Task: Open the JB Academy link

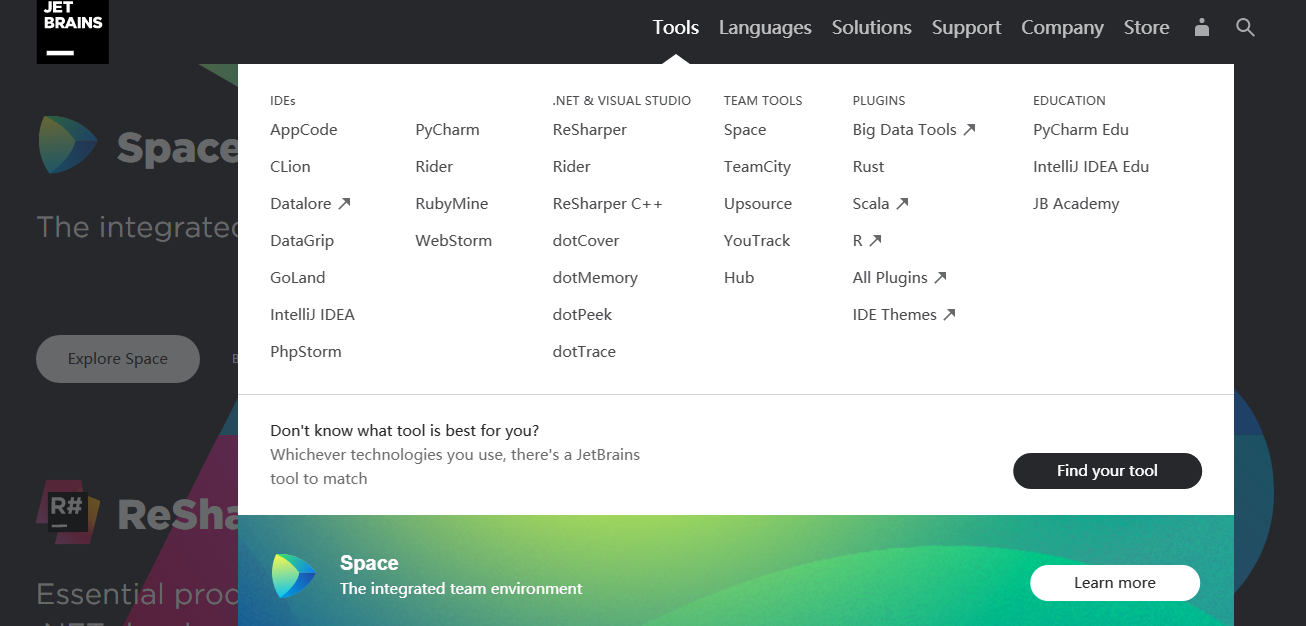Action: tap(1076, 203)
